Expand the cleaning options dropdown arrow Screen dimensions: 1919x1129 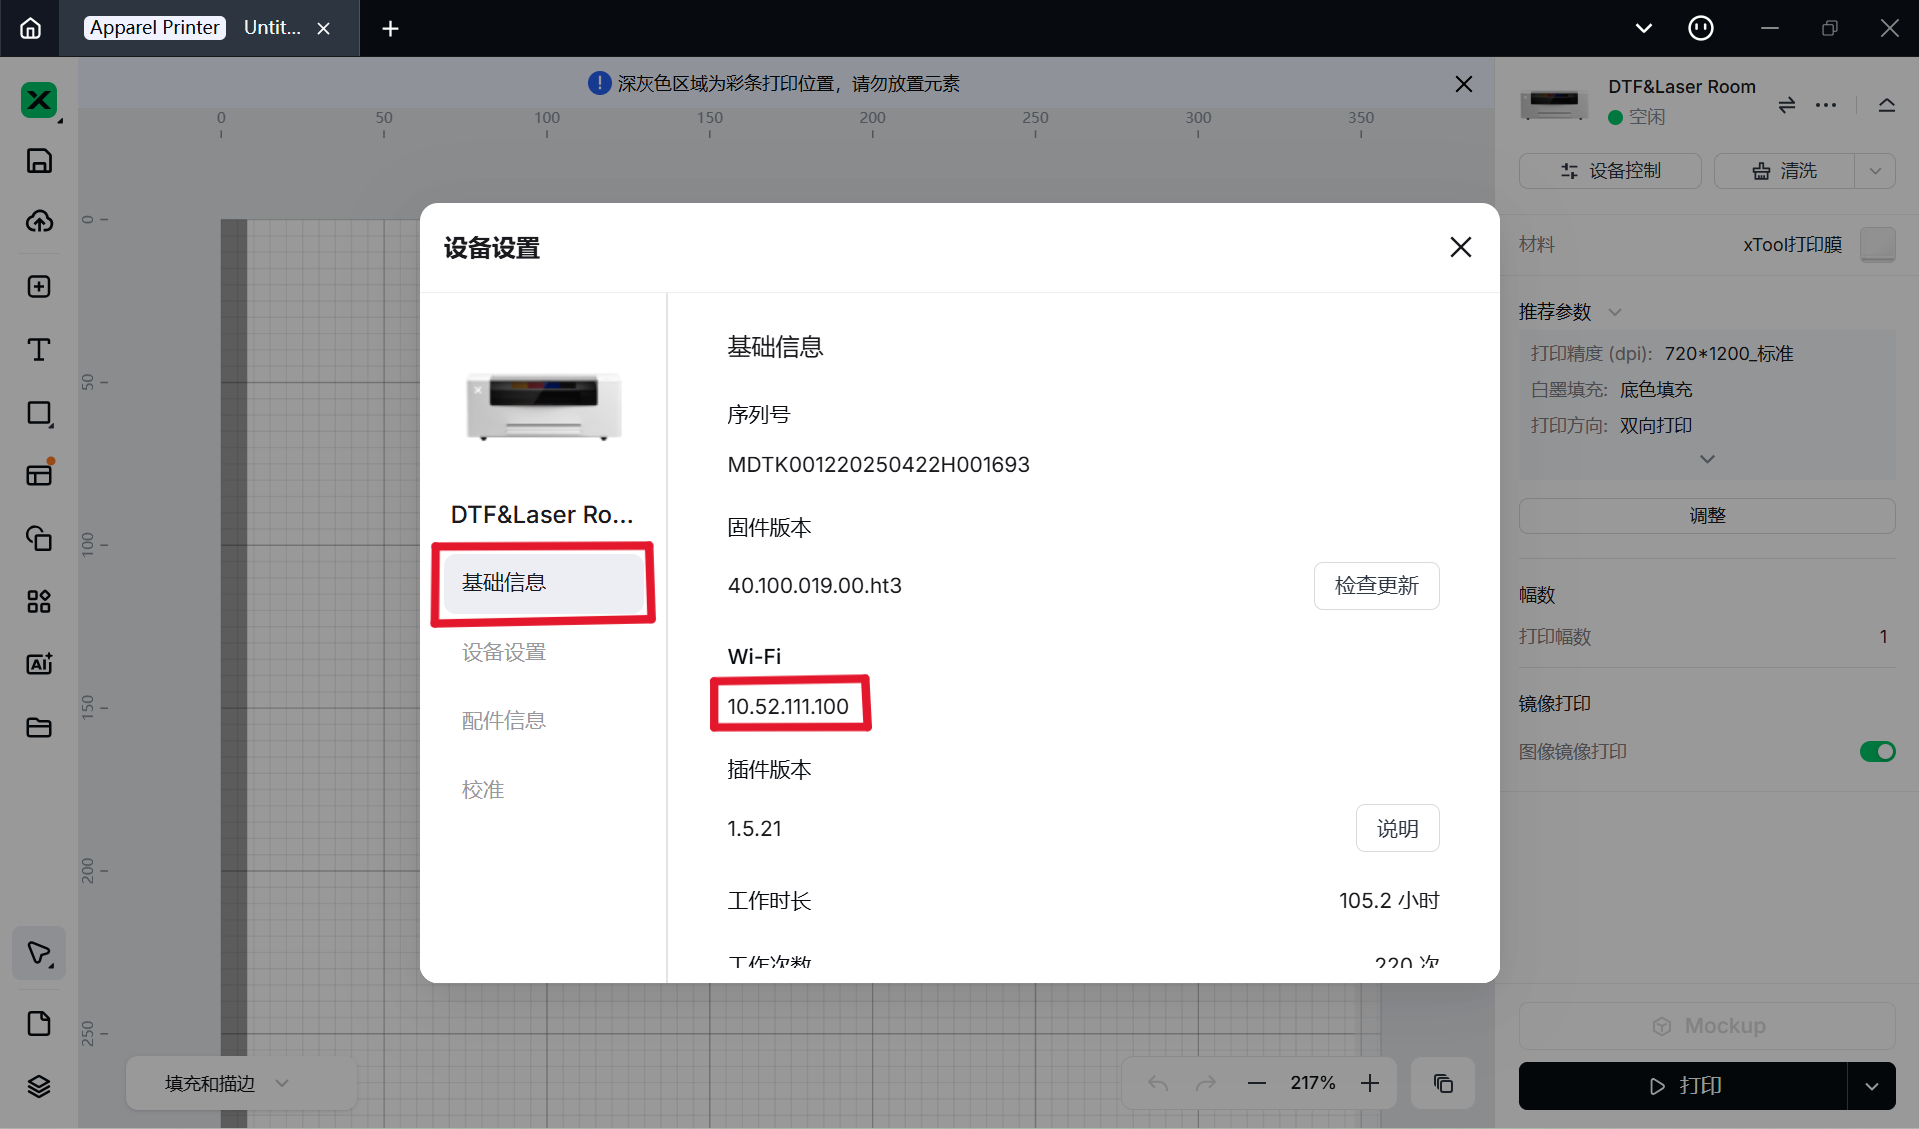1875,171
